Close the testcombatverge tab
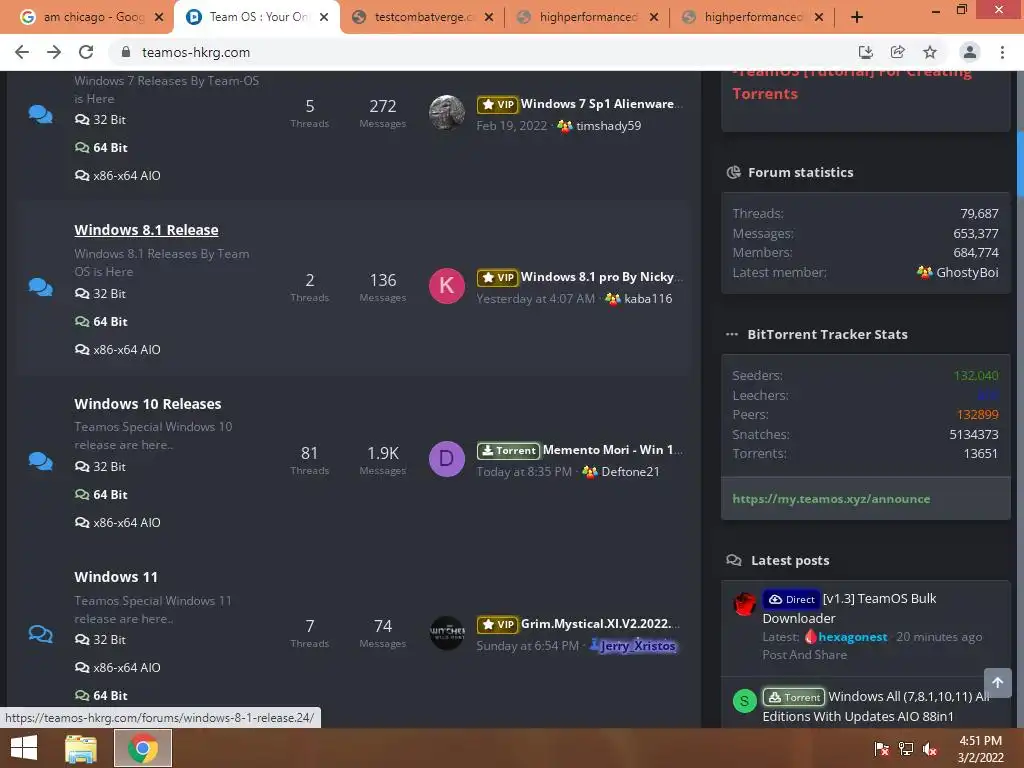This screenshot has width=1024, height=768. (488, 17)
